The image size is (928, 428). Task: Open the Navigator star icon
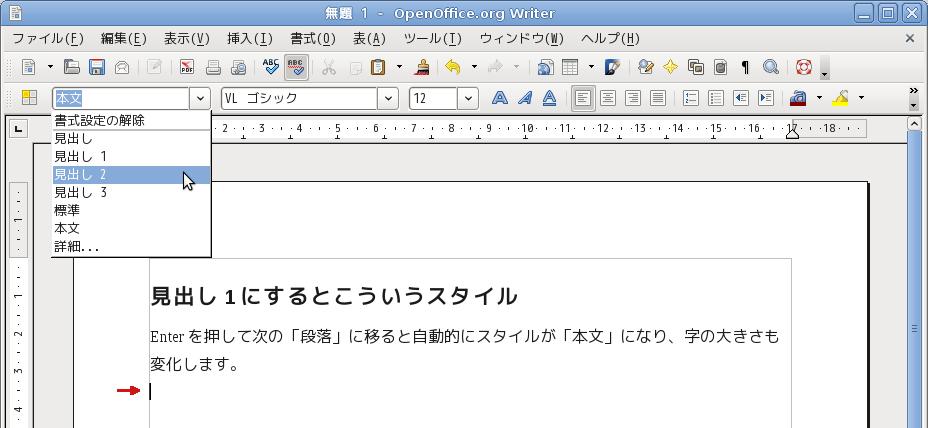tap(670, 67)
